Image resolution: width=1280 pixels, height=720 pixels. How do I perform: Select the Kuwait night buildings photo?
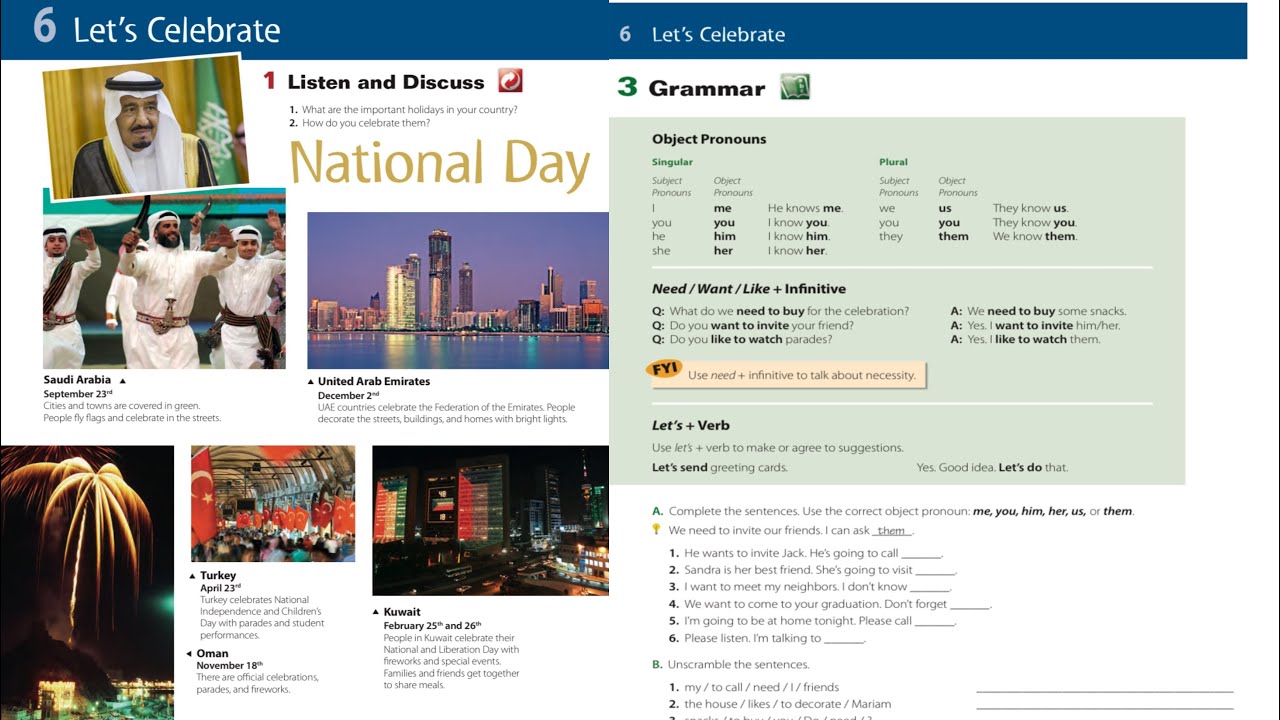pyautogui.click(x=490, y=520)
